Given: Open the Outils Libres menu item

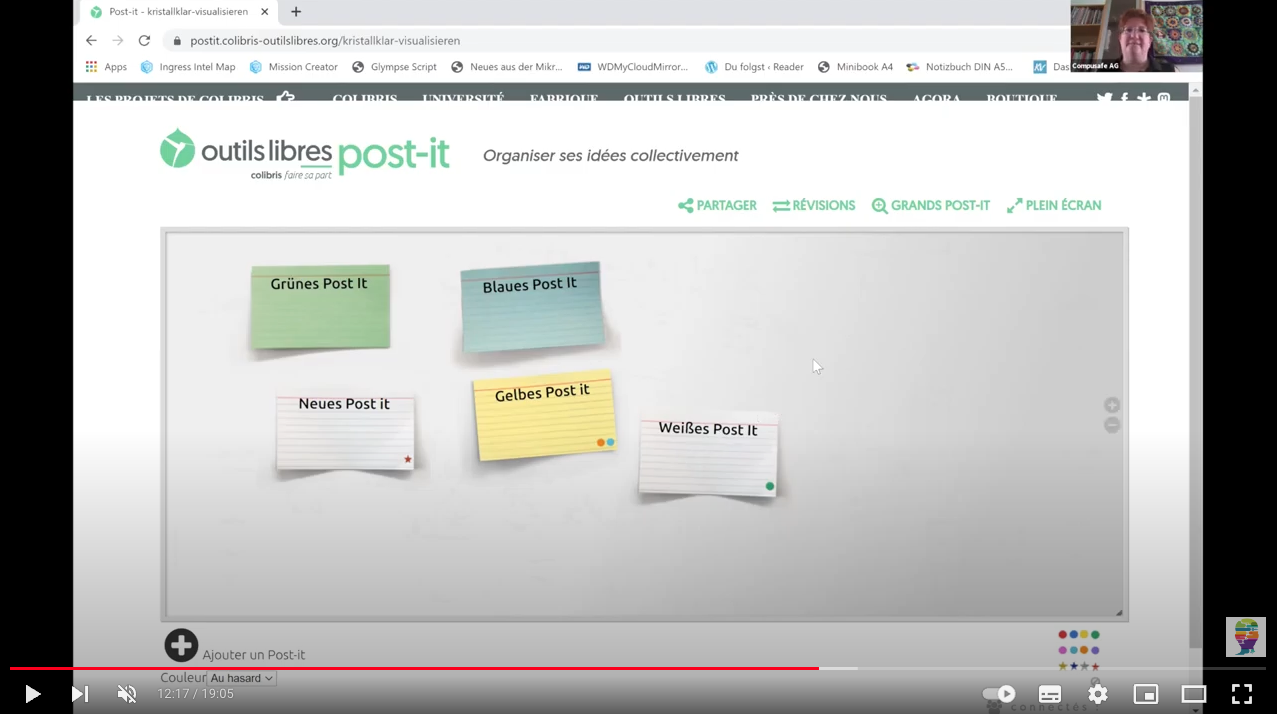Looking at the screenshot, I should 675,99.
